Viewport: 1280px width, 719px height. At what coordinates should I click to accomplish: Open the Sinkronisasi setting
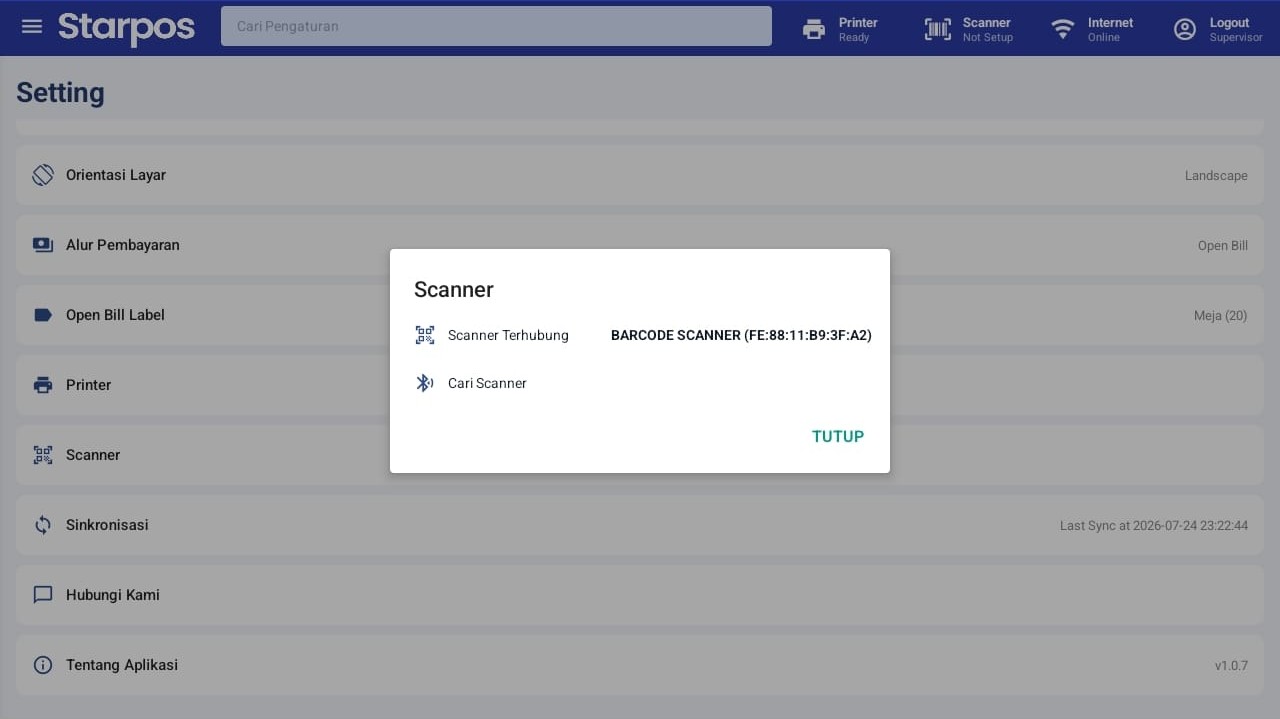click(x=640, y=525)
